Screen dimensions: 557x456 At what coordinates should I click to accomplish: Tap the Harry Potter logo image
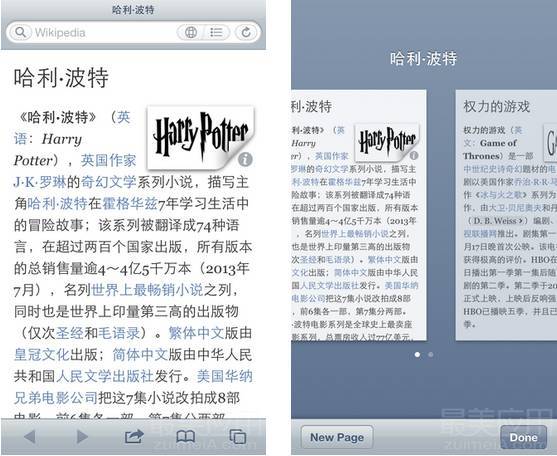[200, 137]
